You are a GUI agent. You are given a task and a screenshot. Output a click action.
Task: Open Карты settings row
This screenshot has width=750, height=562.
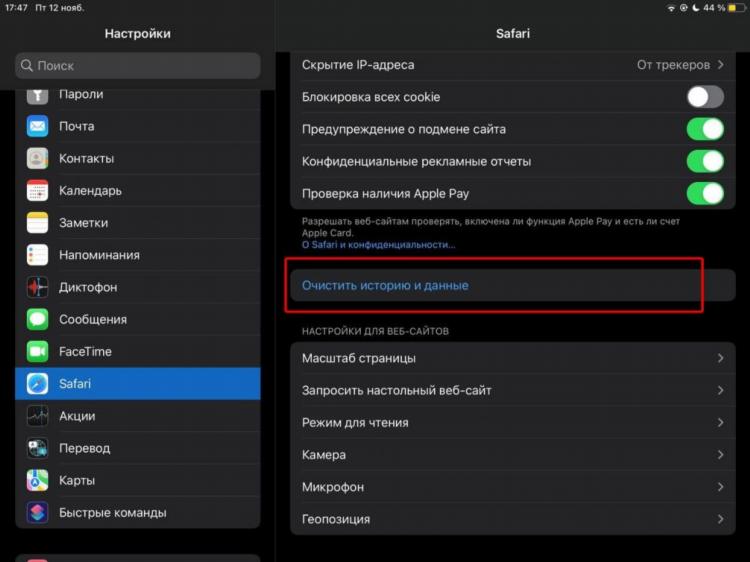[x=138, y=480]
